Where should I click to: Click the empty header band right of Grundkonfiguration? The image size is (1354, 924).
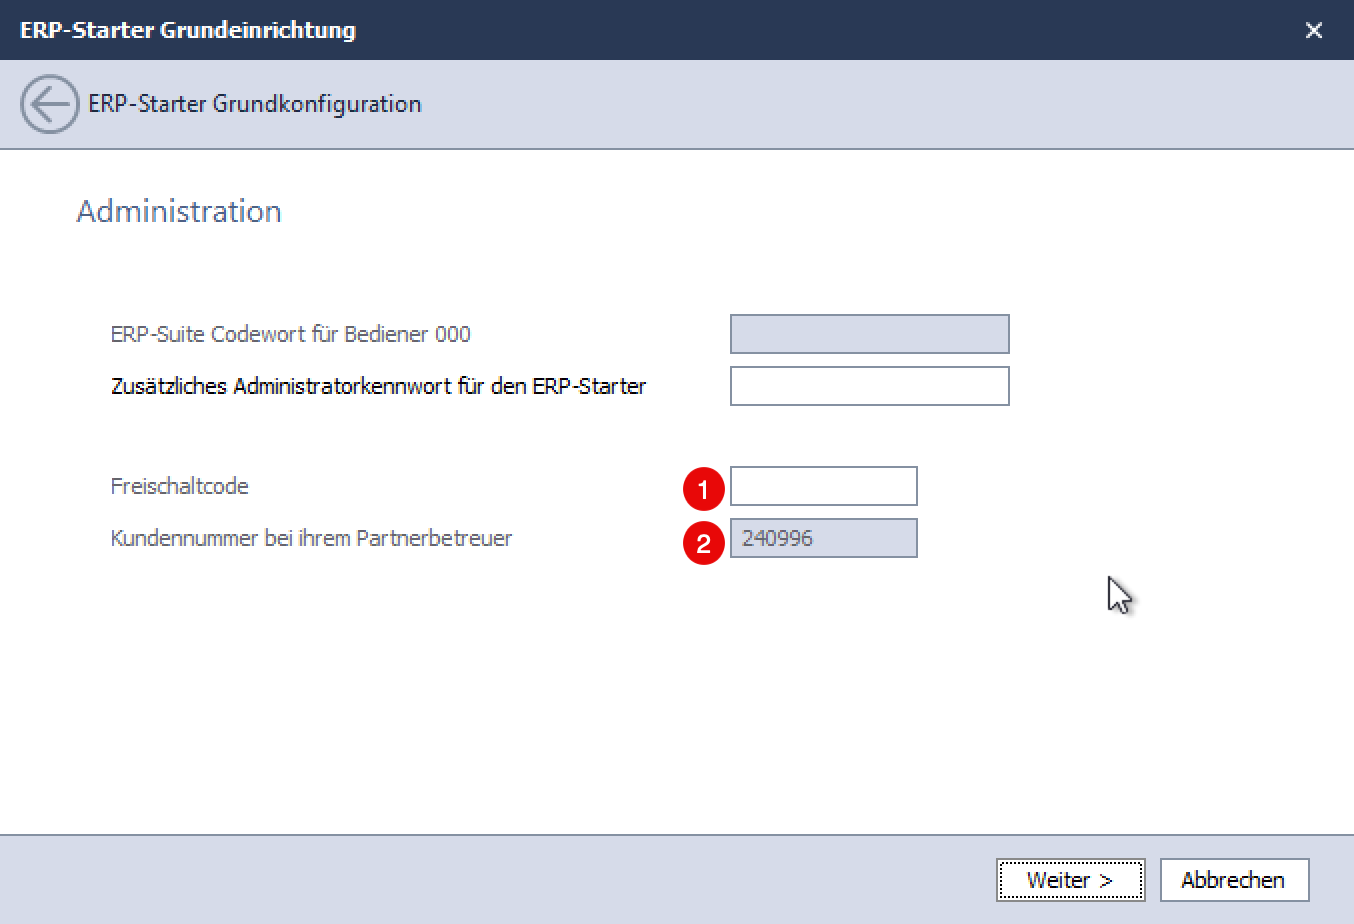850,104
